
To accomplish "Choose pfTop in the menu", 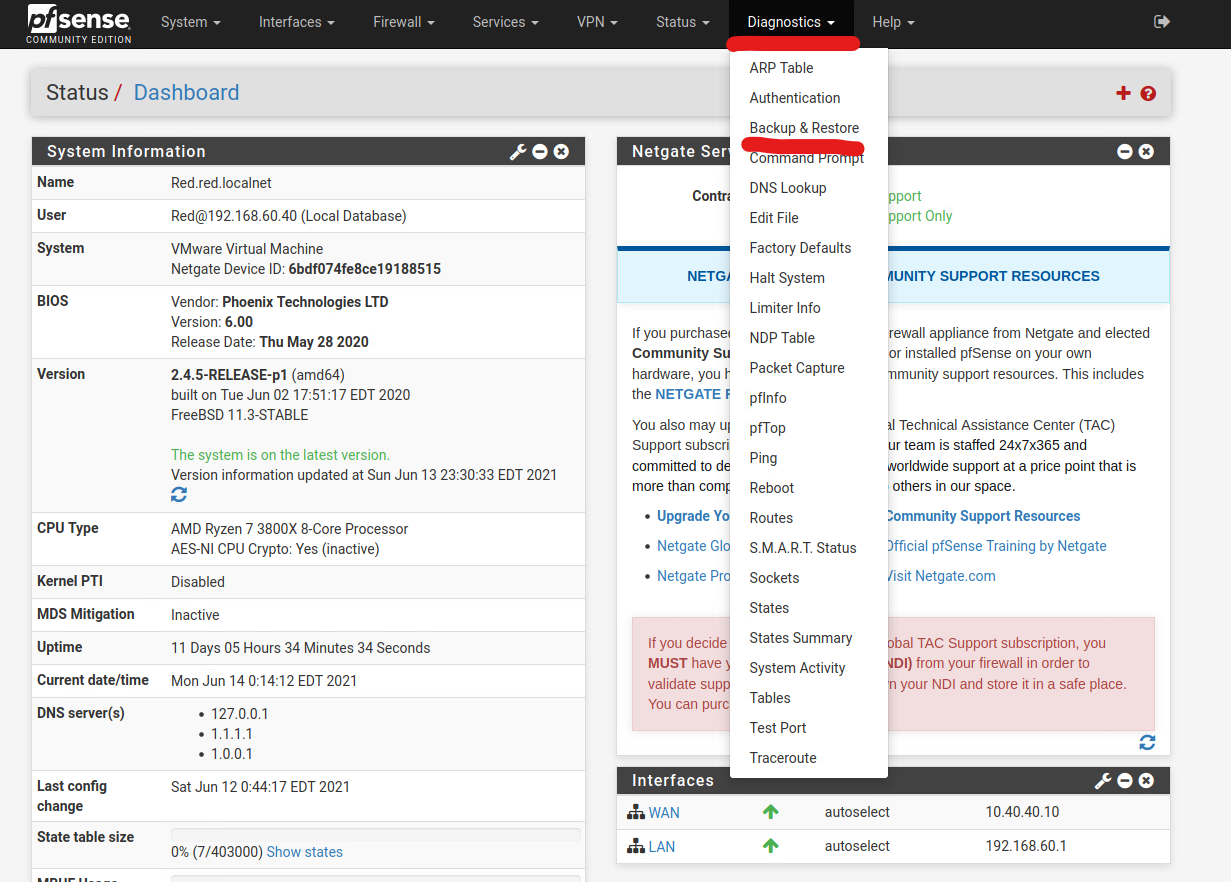I will 768,428.
